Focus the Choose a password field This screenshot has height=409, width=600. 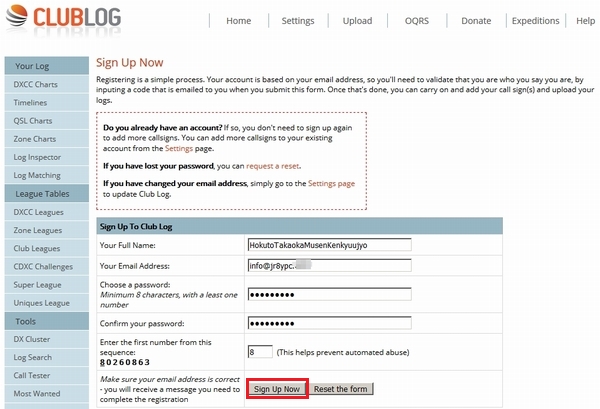329,294
